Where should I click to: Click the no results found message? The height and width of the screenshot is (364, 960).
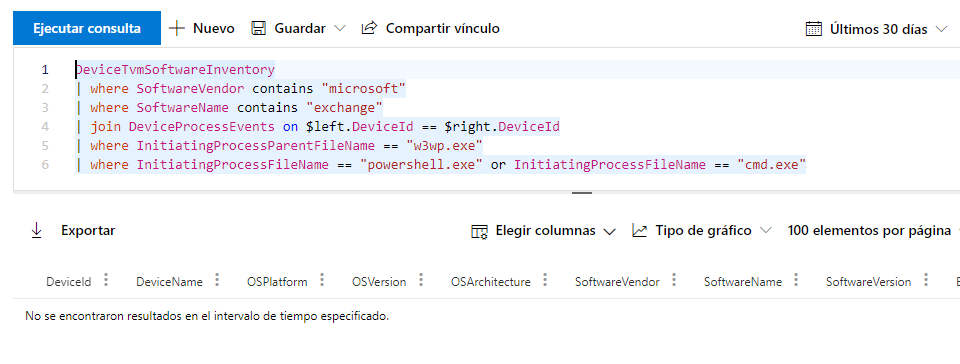click(x=207, y=316)
